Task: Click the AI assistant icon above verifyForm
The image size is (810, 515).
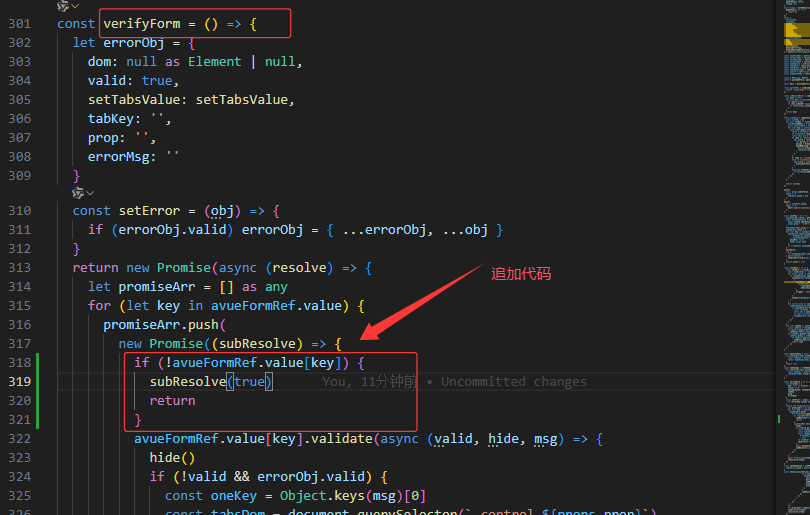Action: 63,6
